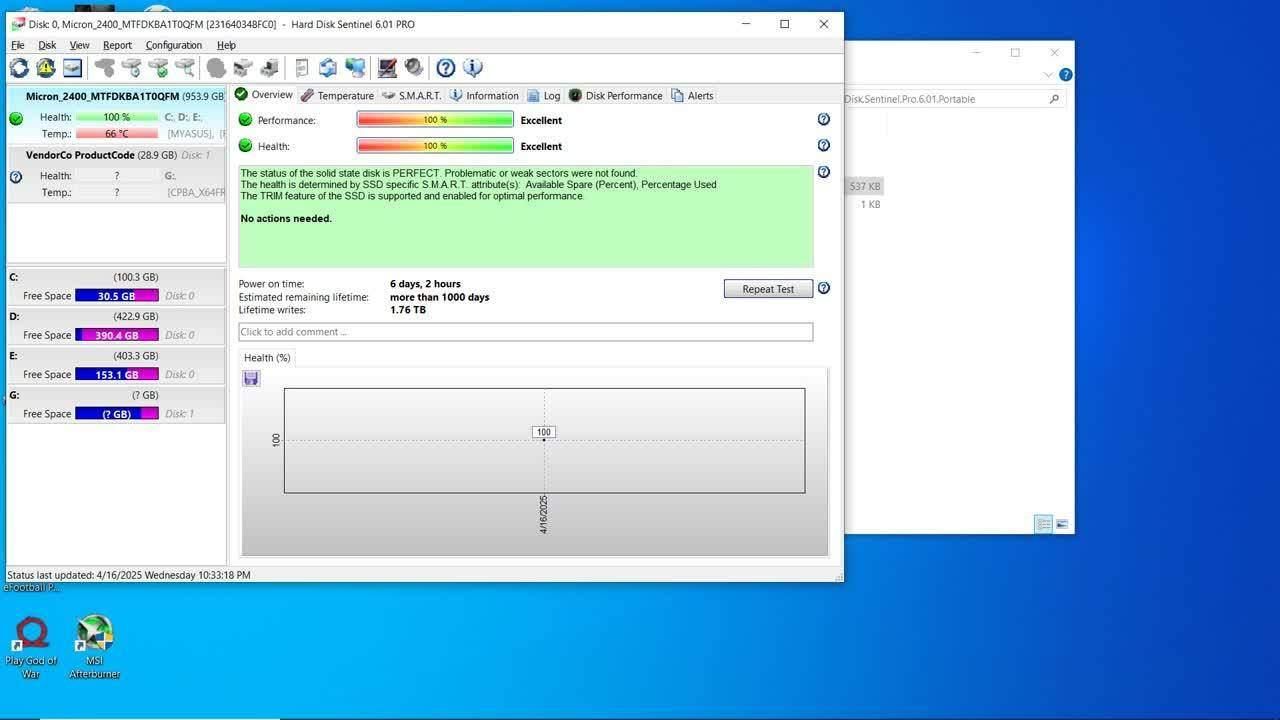The image size is (1280, 720).
Task: Switch to the S.M.A.R.T. tab
Action: pyautogui.click(x=412, y=95)
